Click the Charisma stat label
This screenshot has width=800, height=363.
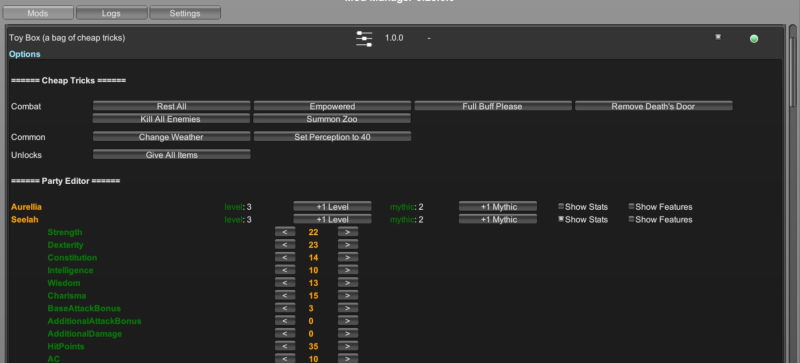click(x=67, y=296)
